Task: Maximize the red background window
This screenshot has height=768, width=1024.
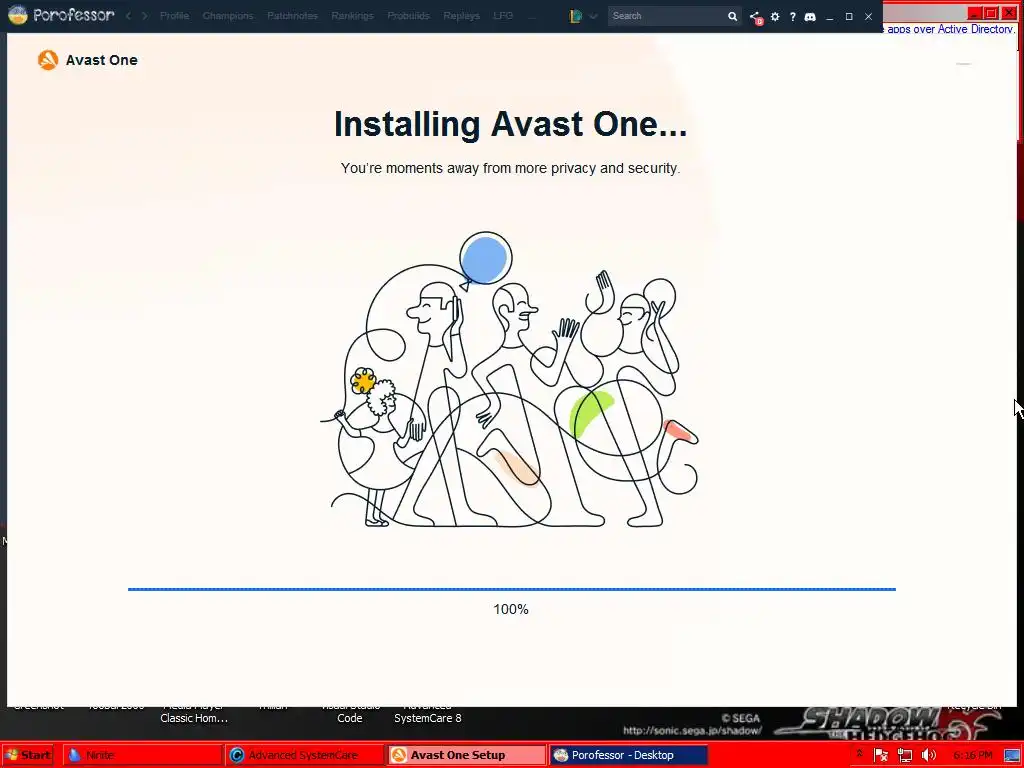Action: point(991,13)
